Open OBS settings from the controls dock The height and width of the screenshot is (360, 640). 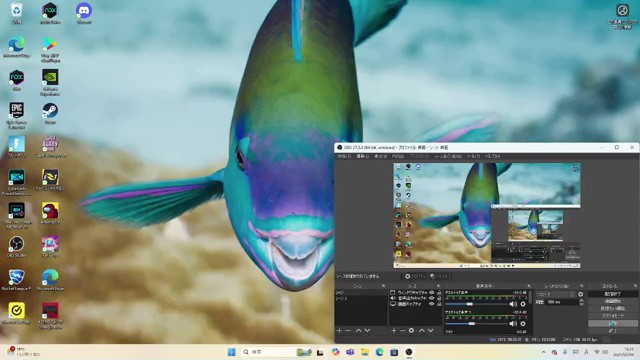pos(613,323)
